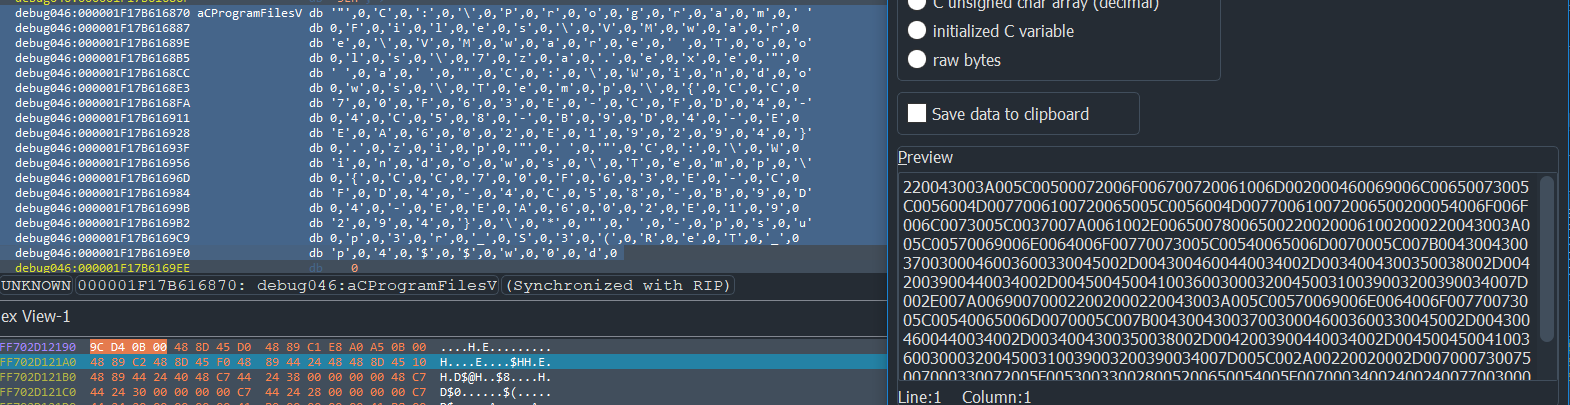Pick the C unsigned char array (decimal) radio
This screenshot has width=1570, height=405.
[1033, 4]
